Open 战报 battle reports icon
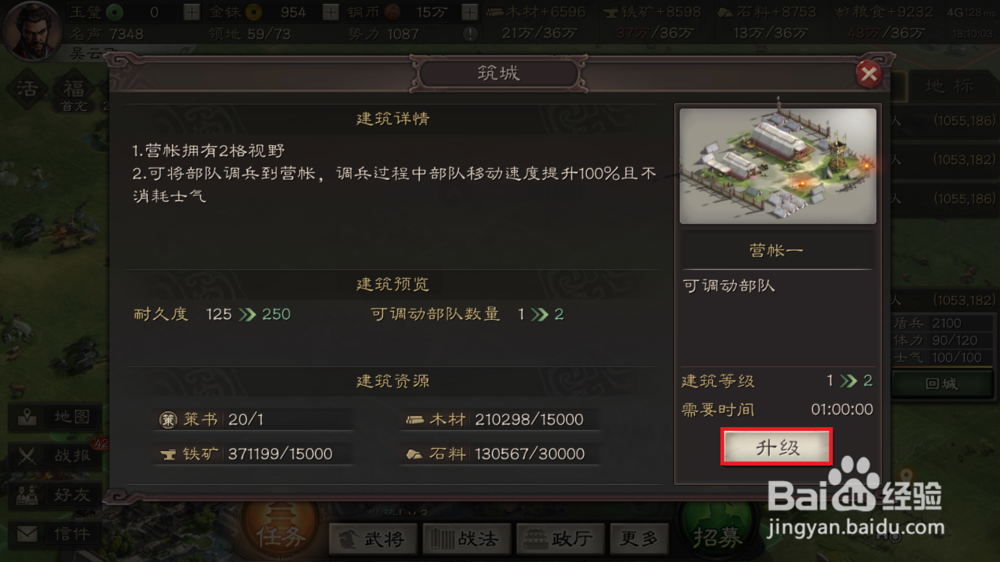 pyautogui.click(x=55, y=455)
